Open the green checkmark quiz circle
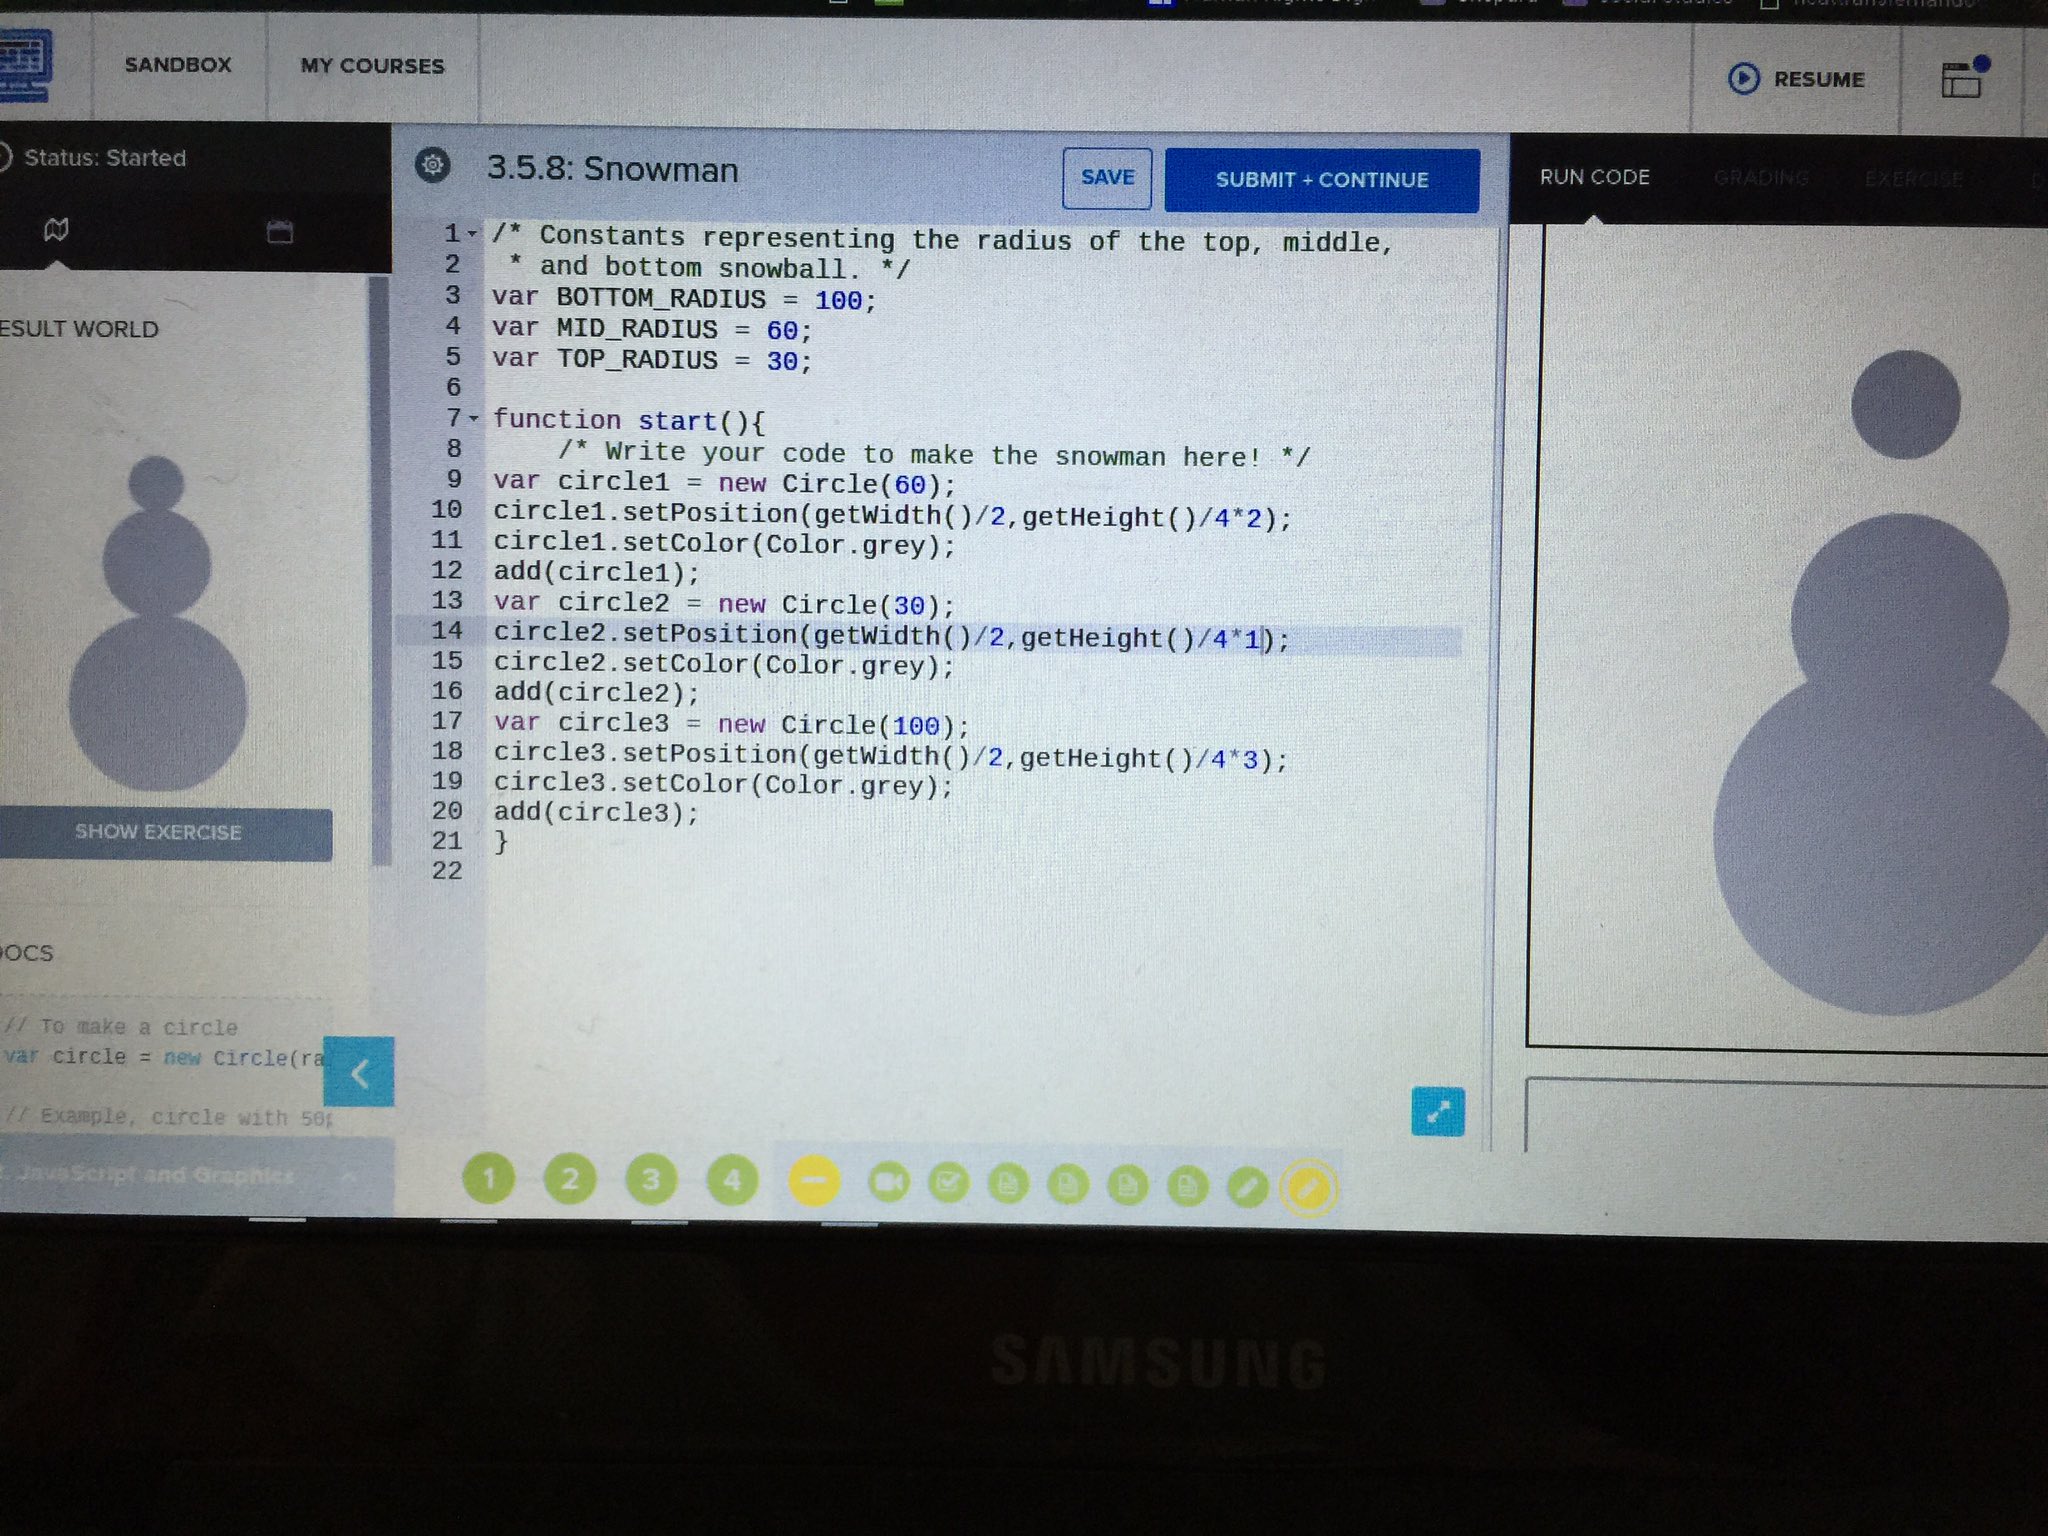Image resolution: width=2048 pixels, height=1536 pixels. pyautogui.click(x=948, y=1184)
